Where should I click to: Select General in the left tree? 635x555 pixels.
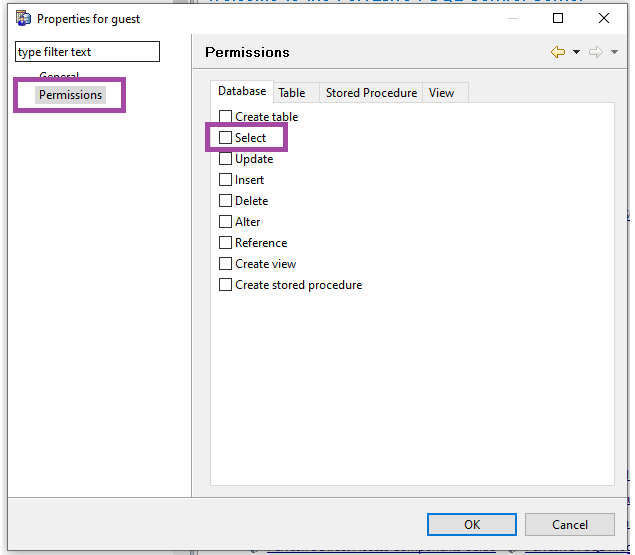[x=59, y=76]
